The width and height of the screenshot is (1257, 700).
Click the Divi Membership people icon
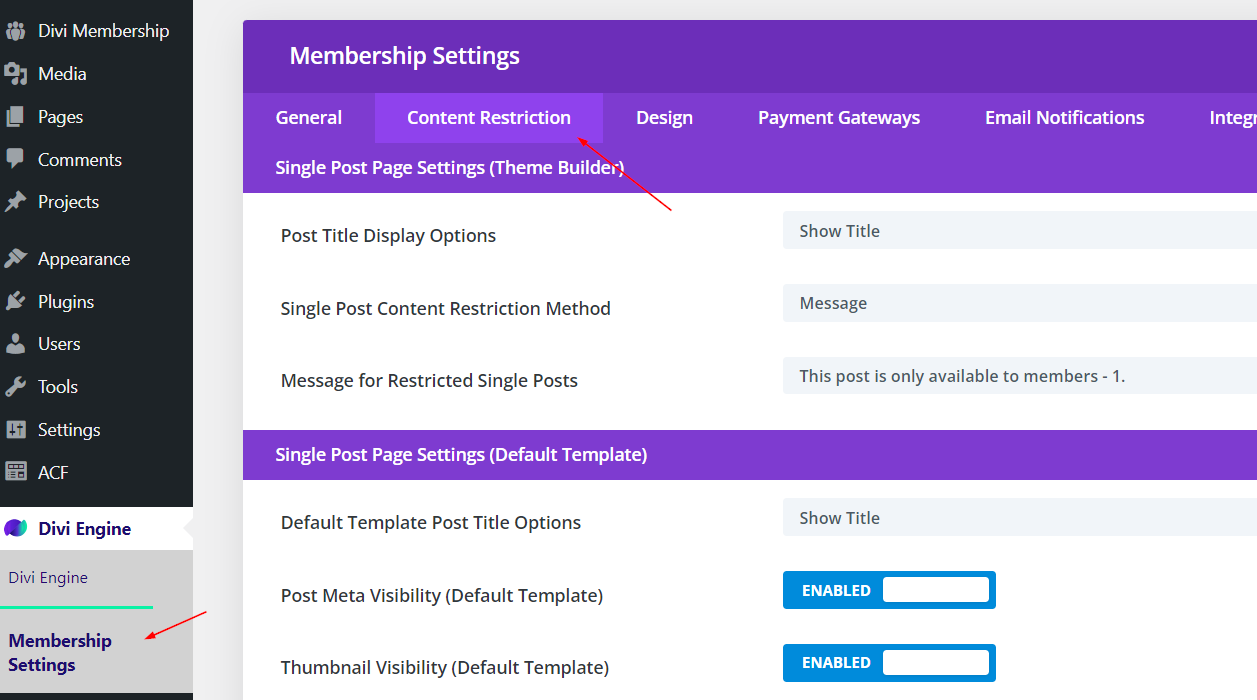[15, 31]
